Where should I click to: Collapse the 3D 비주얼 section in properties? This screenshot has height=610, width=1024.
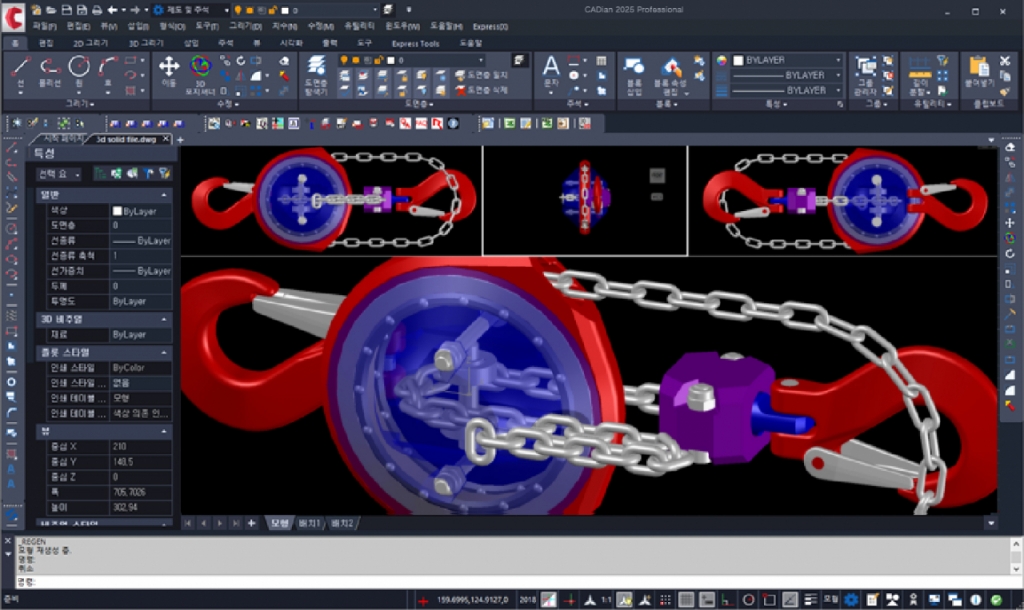click(x=164, y=319)
